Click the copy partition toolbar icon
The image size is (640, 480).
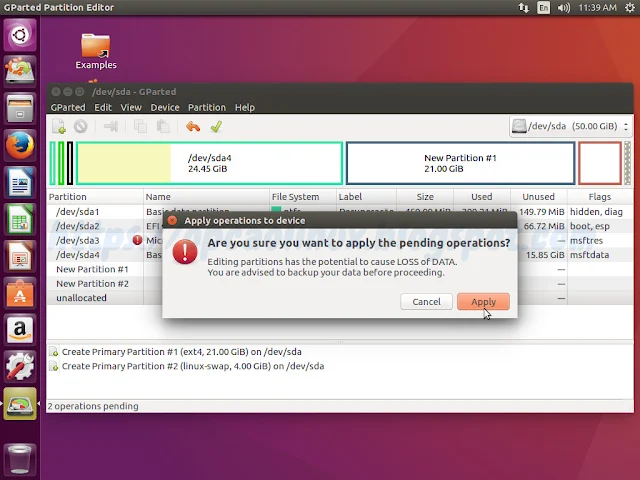[140, 127]
